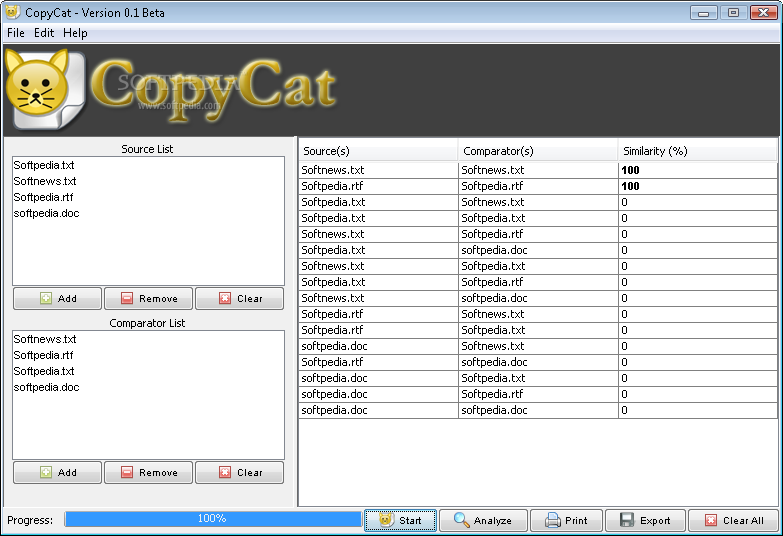Image resolution: width=783 pixels, height=536 pixels.
Task: Sort by the Similarity (%) column header
Action: tap(698, 151)
